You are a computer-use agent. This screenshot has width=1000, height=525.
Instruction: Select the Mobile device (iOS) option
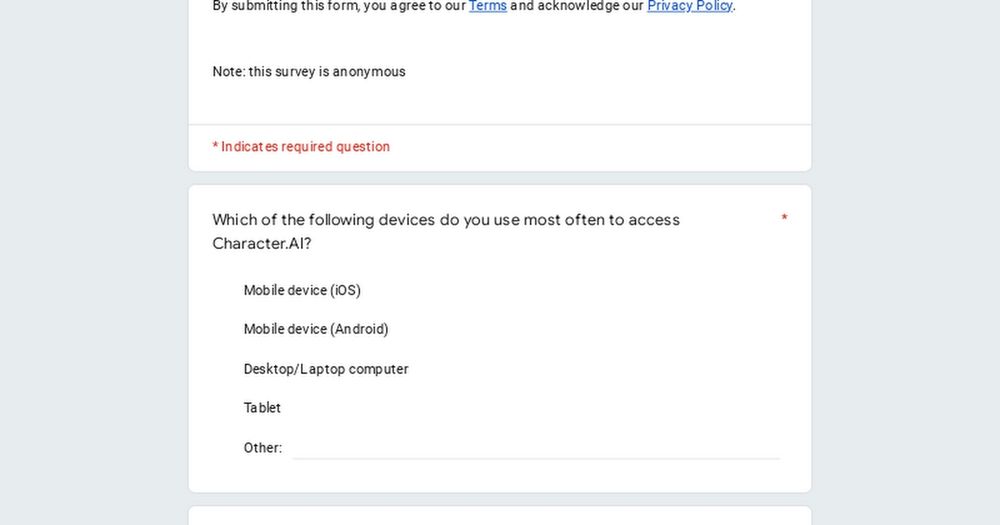pos(302,290)
